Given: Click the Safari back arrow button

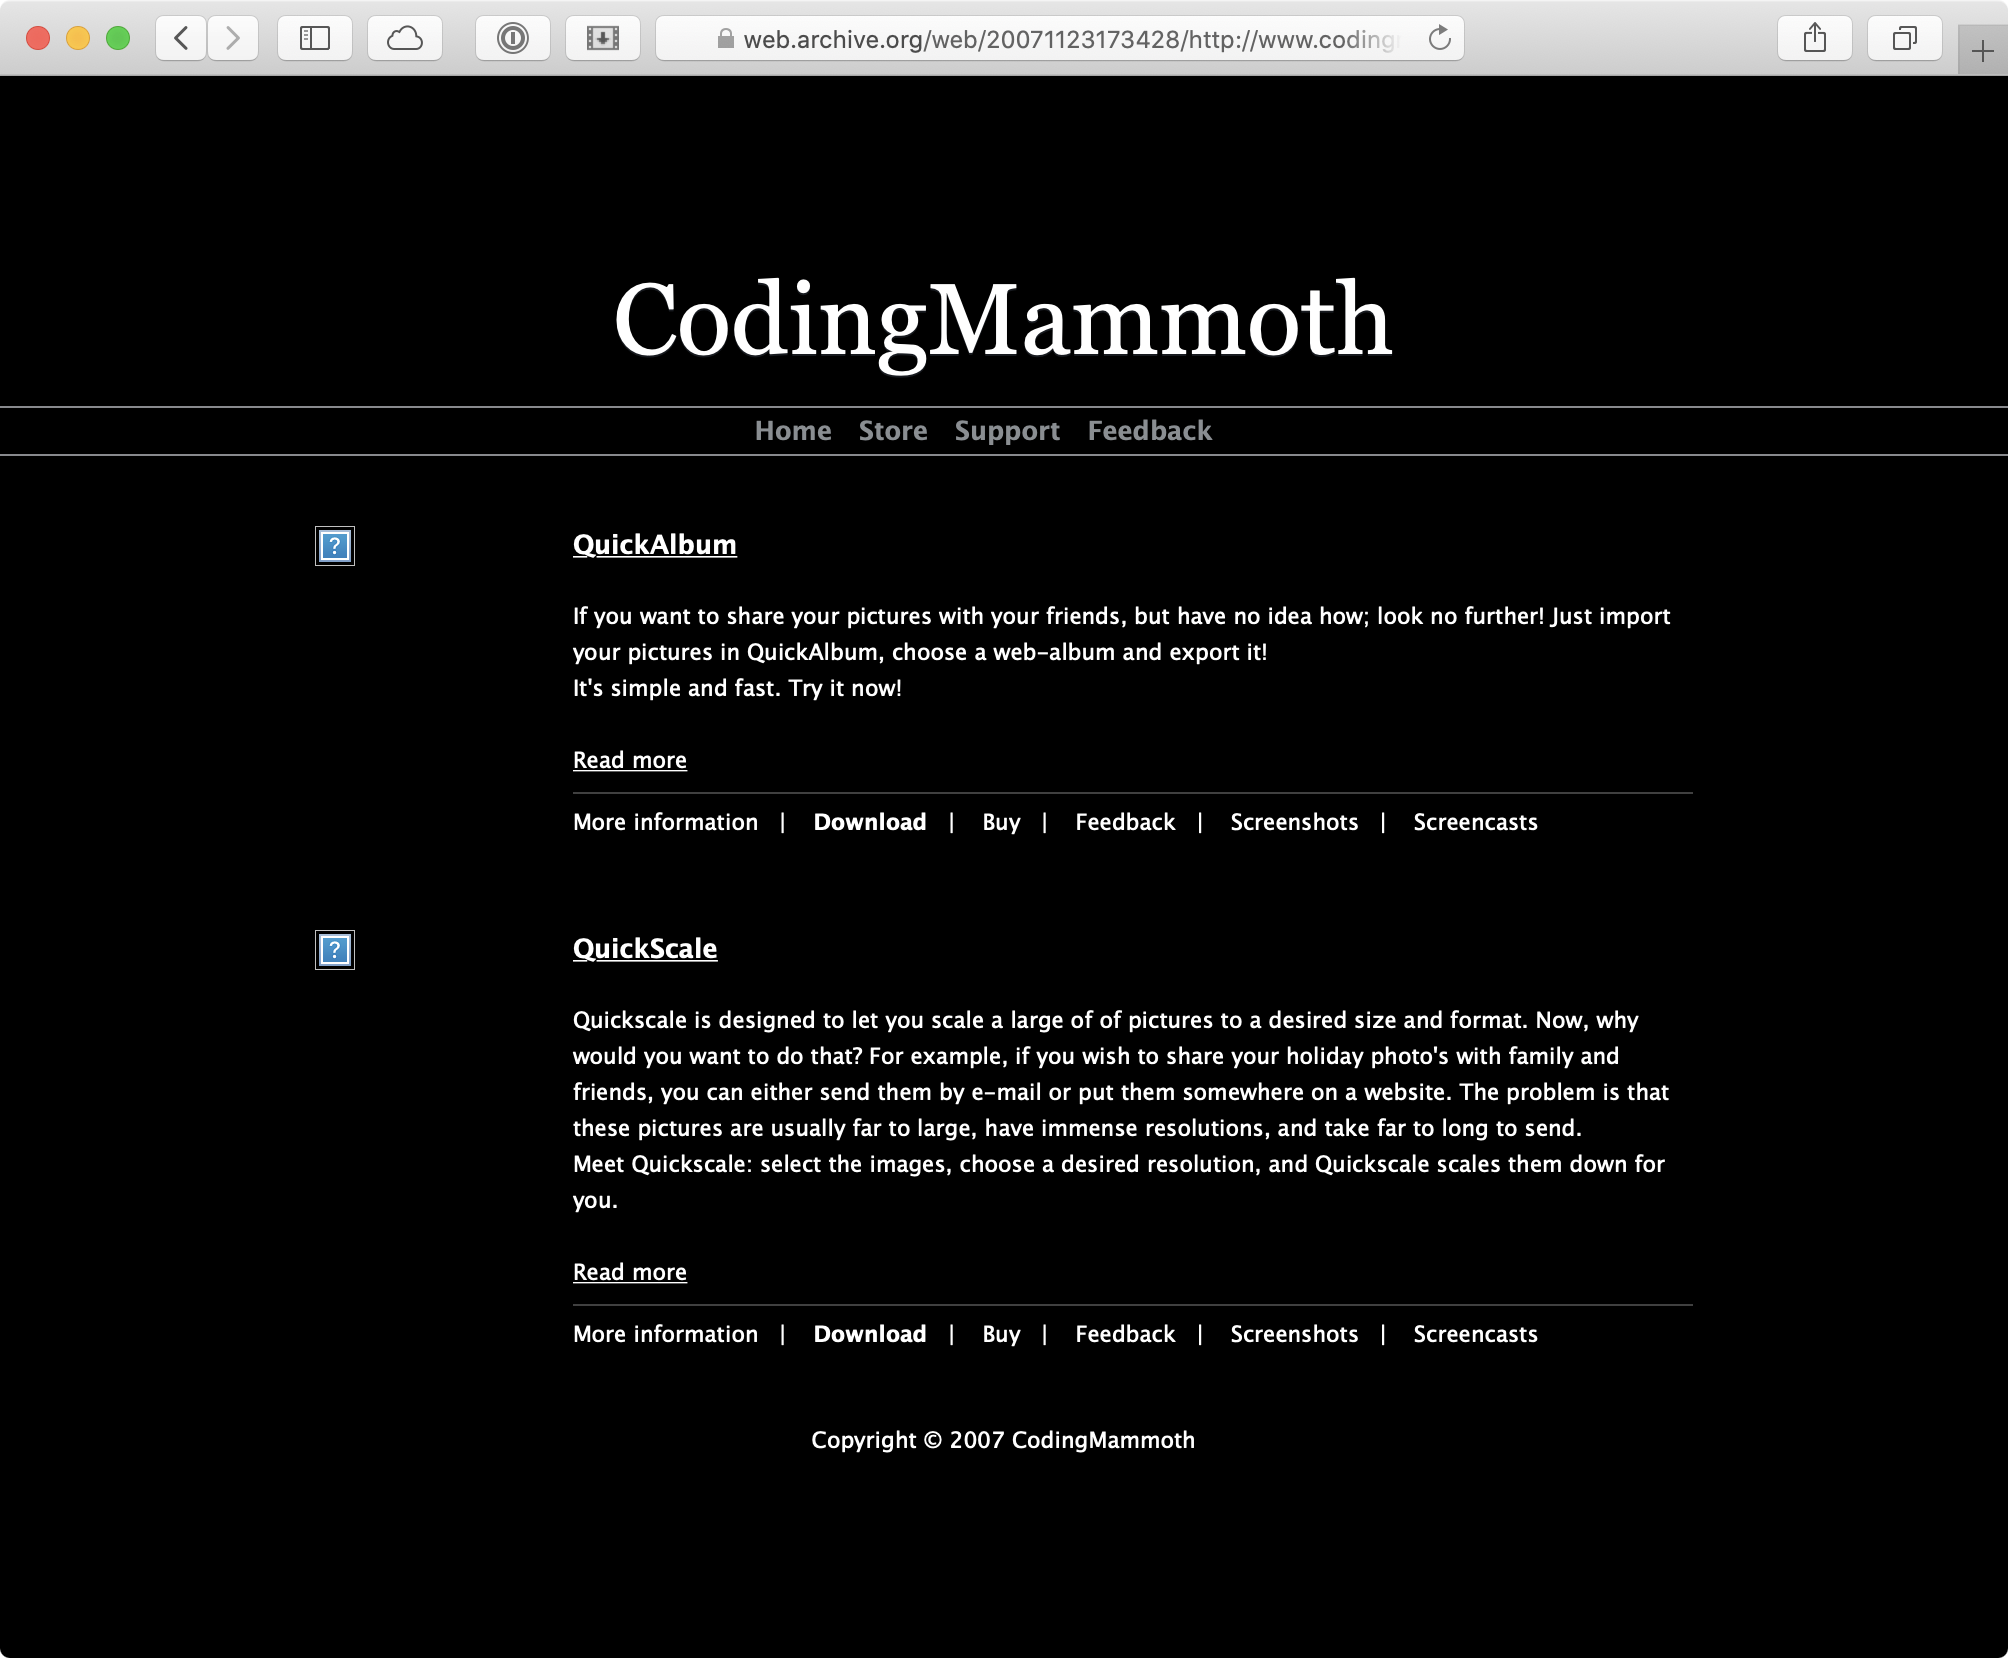Looking at the screenshot, I should tap(181, 39).
